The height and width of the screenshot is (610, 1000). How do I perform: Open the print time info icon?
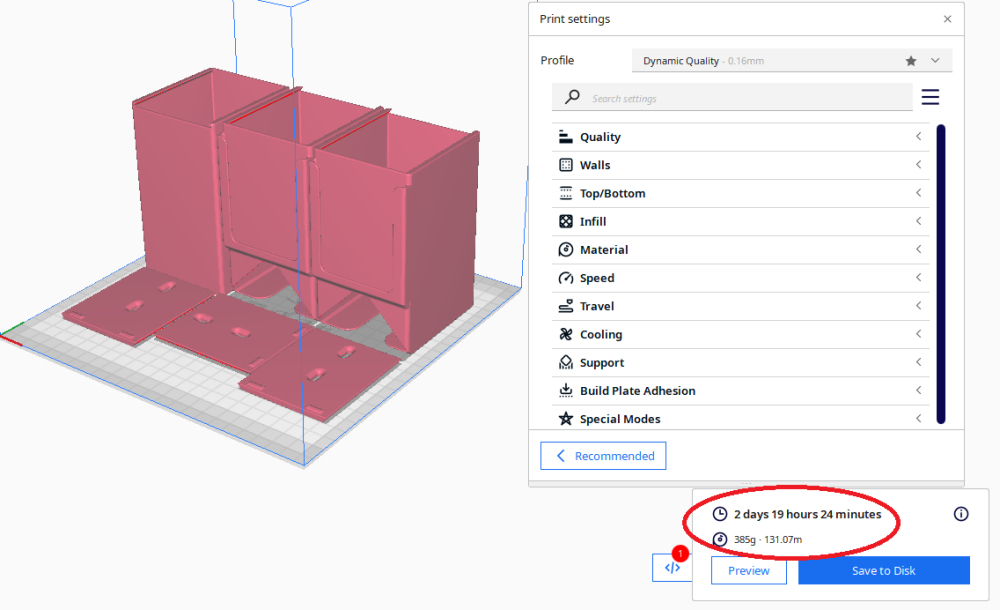(961, 514)
